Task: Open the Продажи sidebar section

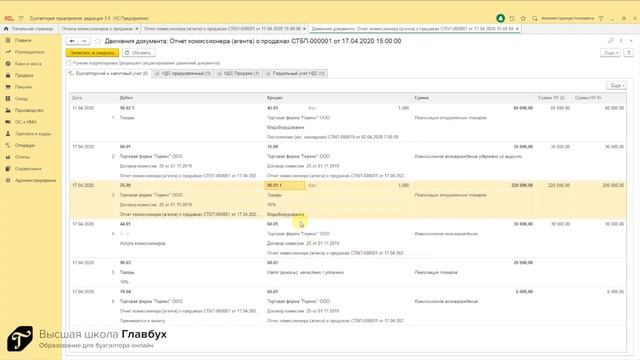Action: pos(24,75)
